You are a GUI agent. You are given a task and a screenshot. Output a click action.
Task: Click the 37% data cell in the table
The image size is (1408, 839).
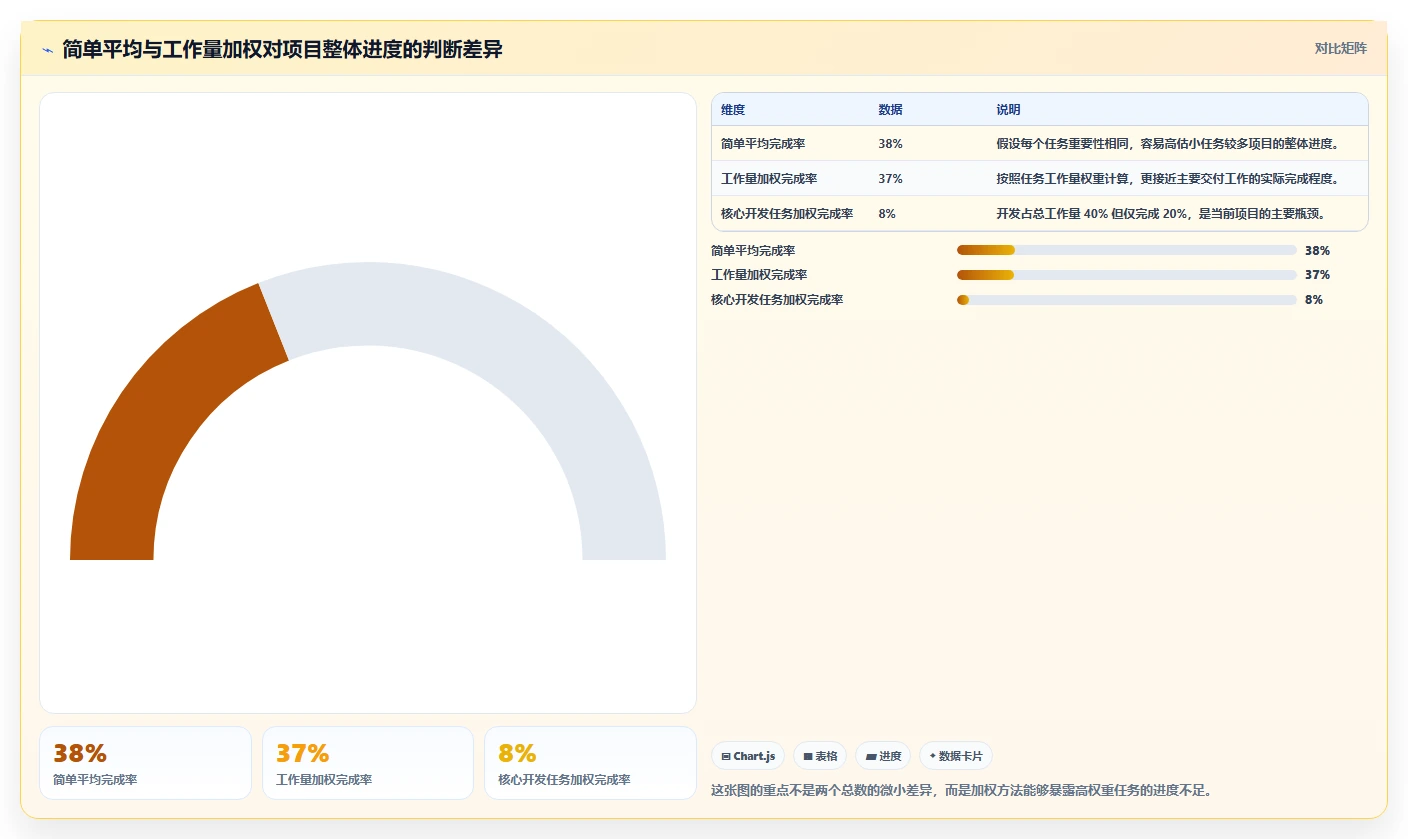tap(891, 179)
